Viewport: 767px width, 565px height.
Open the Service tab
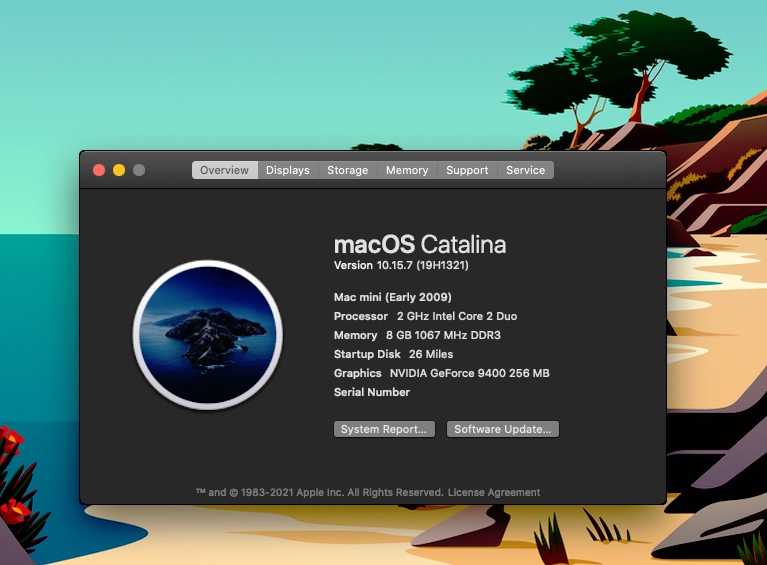(x=526, y=170)
